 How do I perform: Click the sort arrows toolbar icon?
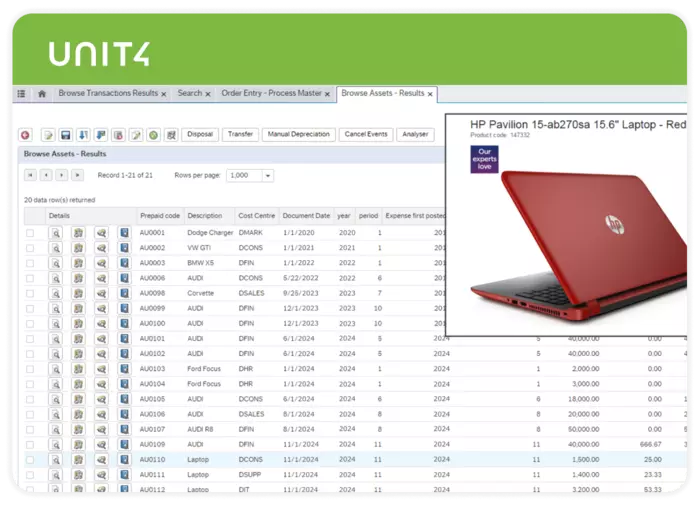tap(83, 135)
